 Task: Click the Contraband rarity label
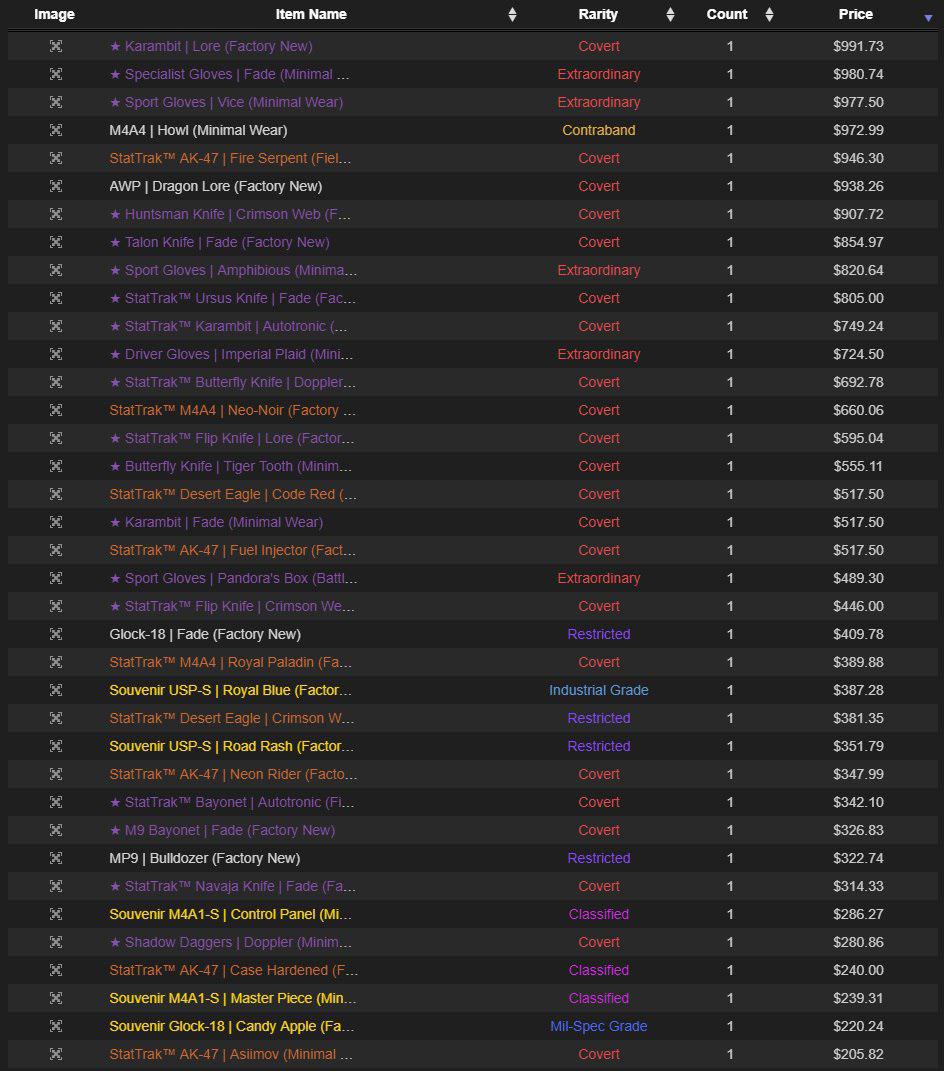598,130
